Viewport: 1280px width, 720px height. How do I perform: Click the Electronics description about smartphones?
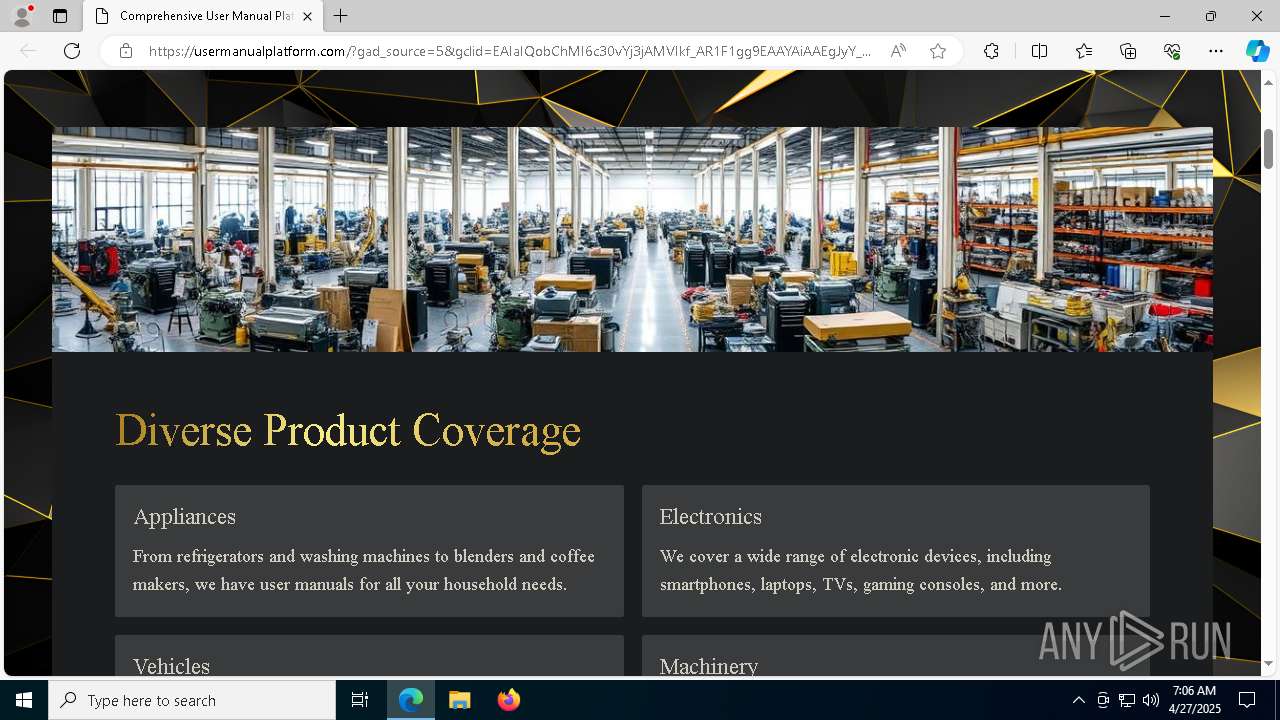tap(861, 570)
